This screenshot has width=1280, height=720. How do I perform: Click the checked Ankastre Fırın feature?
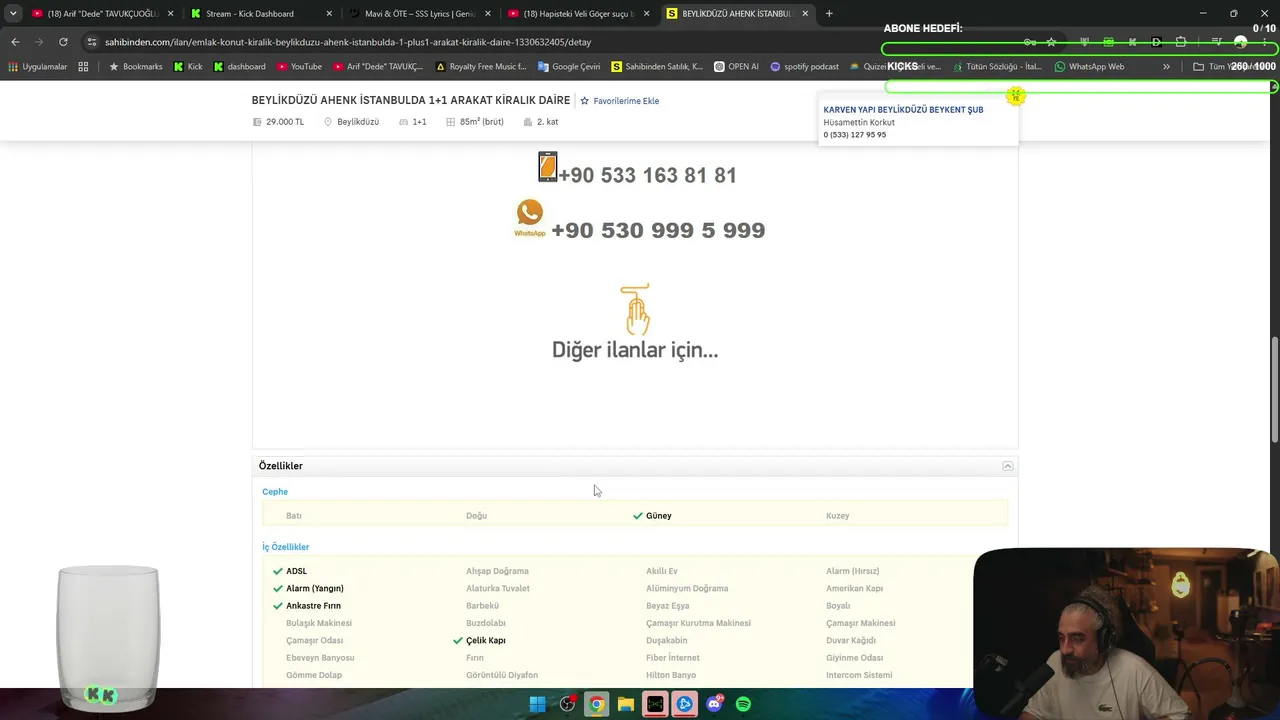pyautogui.click(x=307, y=606)
